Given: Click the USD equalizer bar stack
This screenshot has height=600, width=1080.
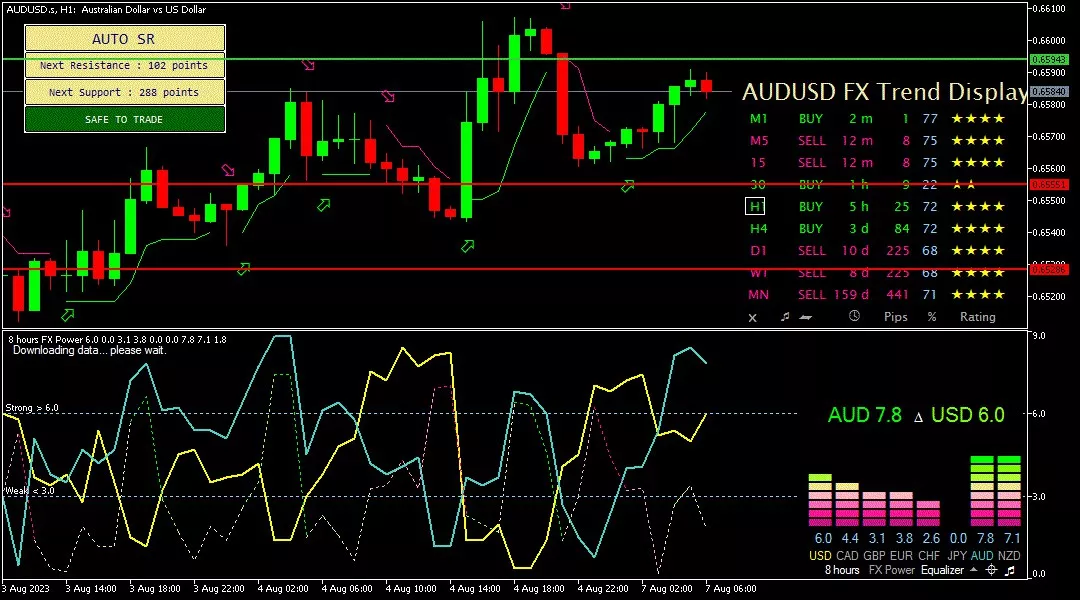Looking at the screenshot, I should point(820,500).
